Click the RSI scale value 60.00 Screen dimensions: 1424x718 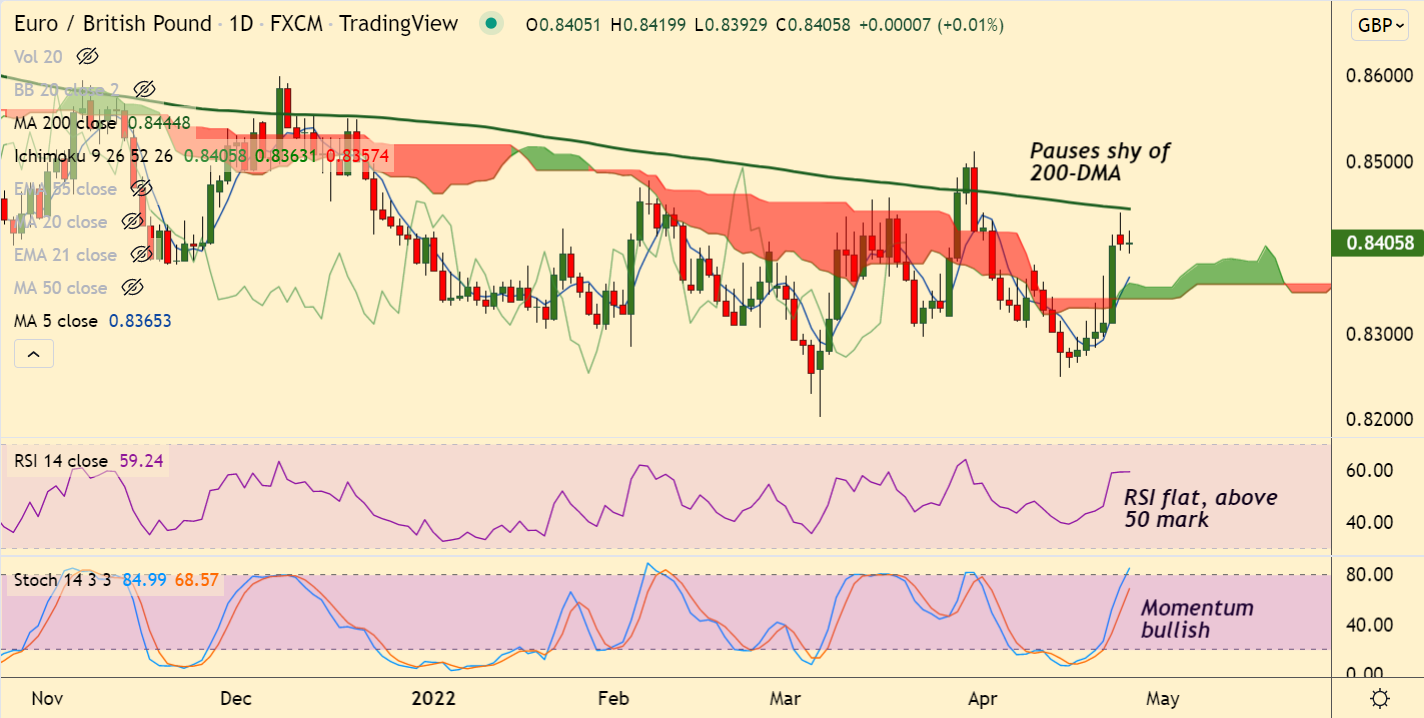[1370, 470]
